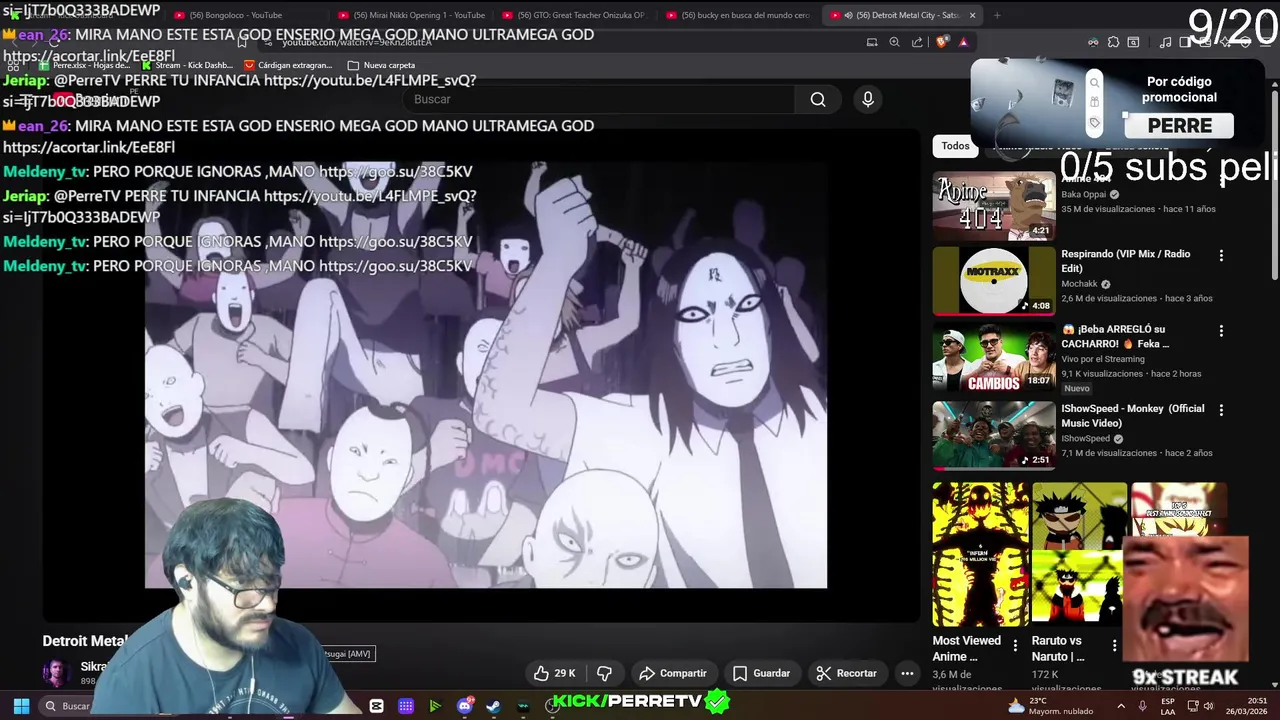The width and height of the screenshot is (1280, 720).
Task: Open IShowSpeed Monkey video thumbnail
Action: 994,435
